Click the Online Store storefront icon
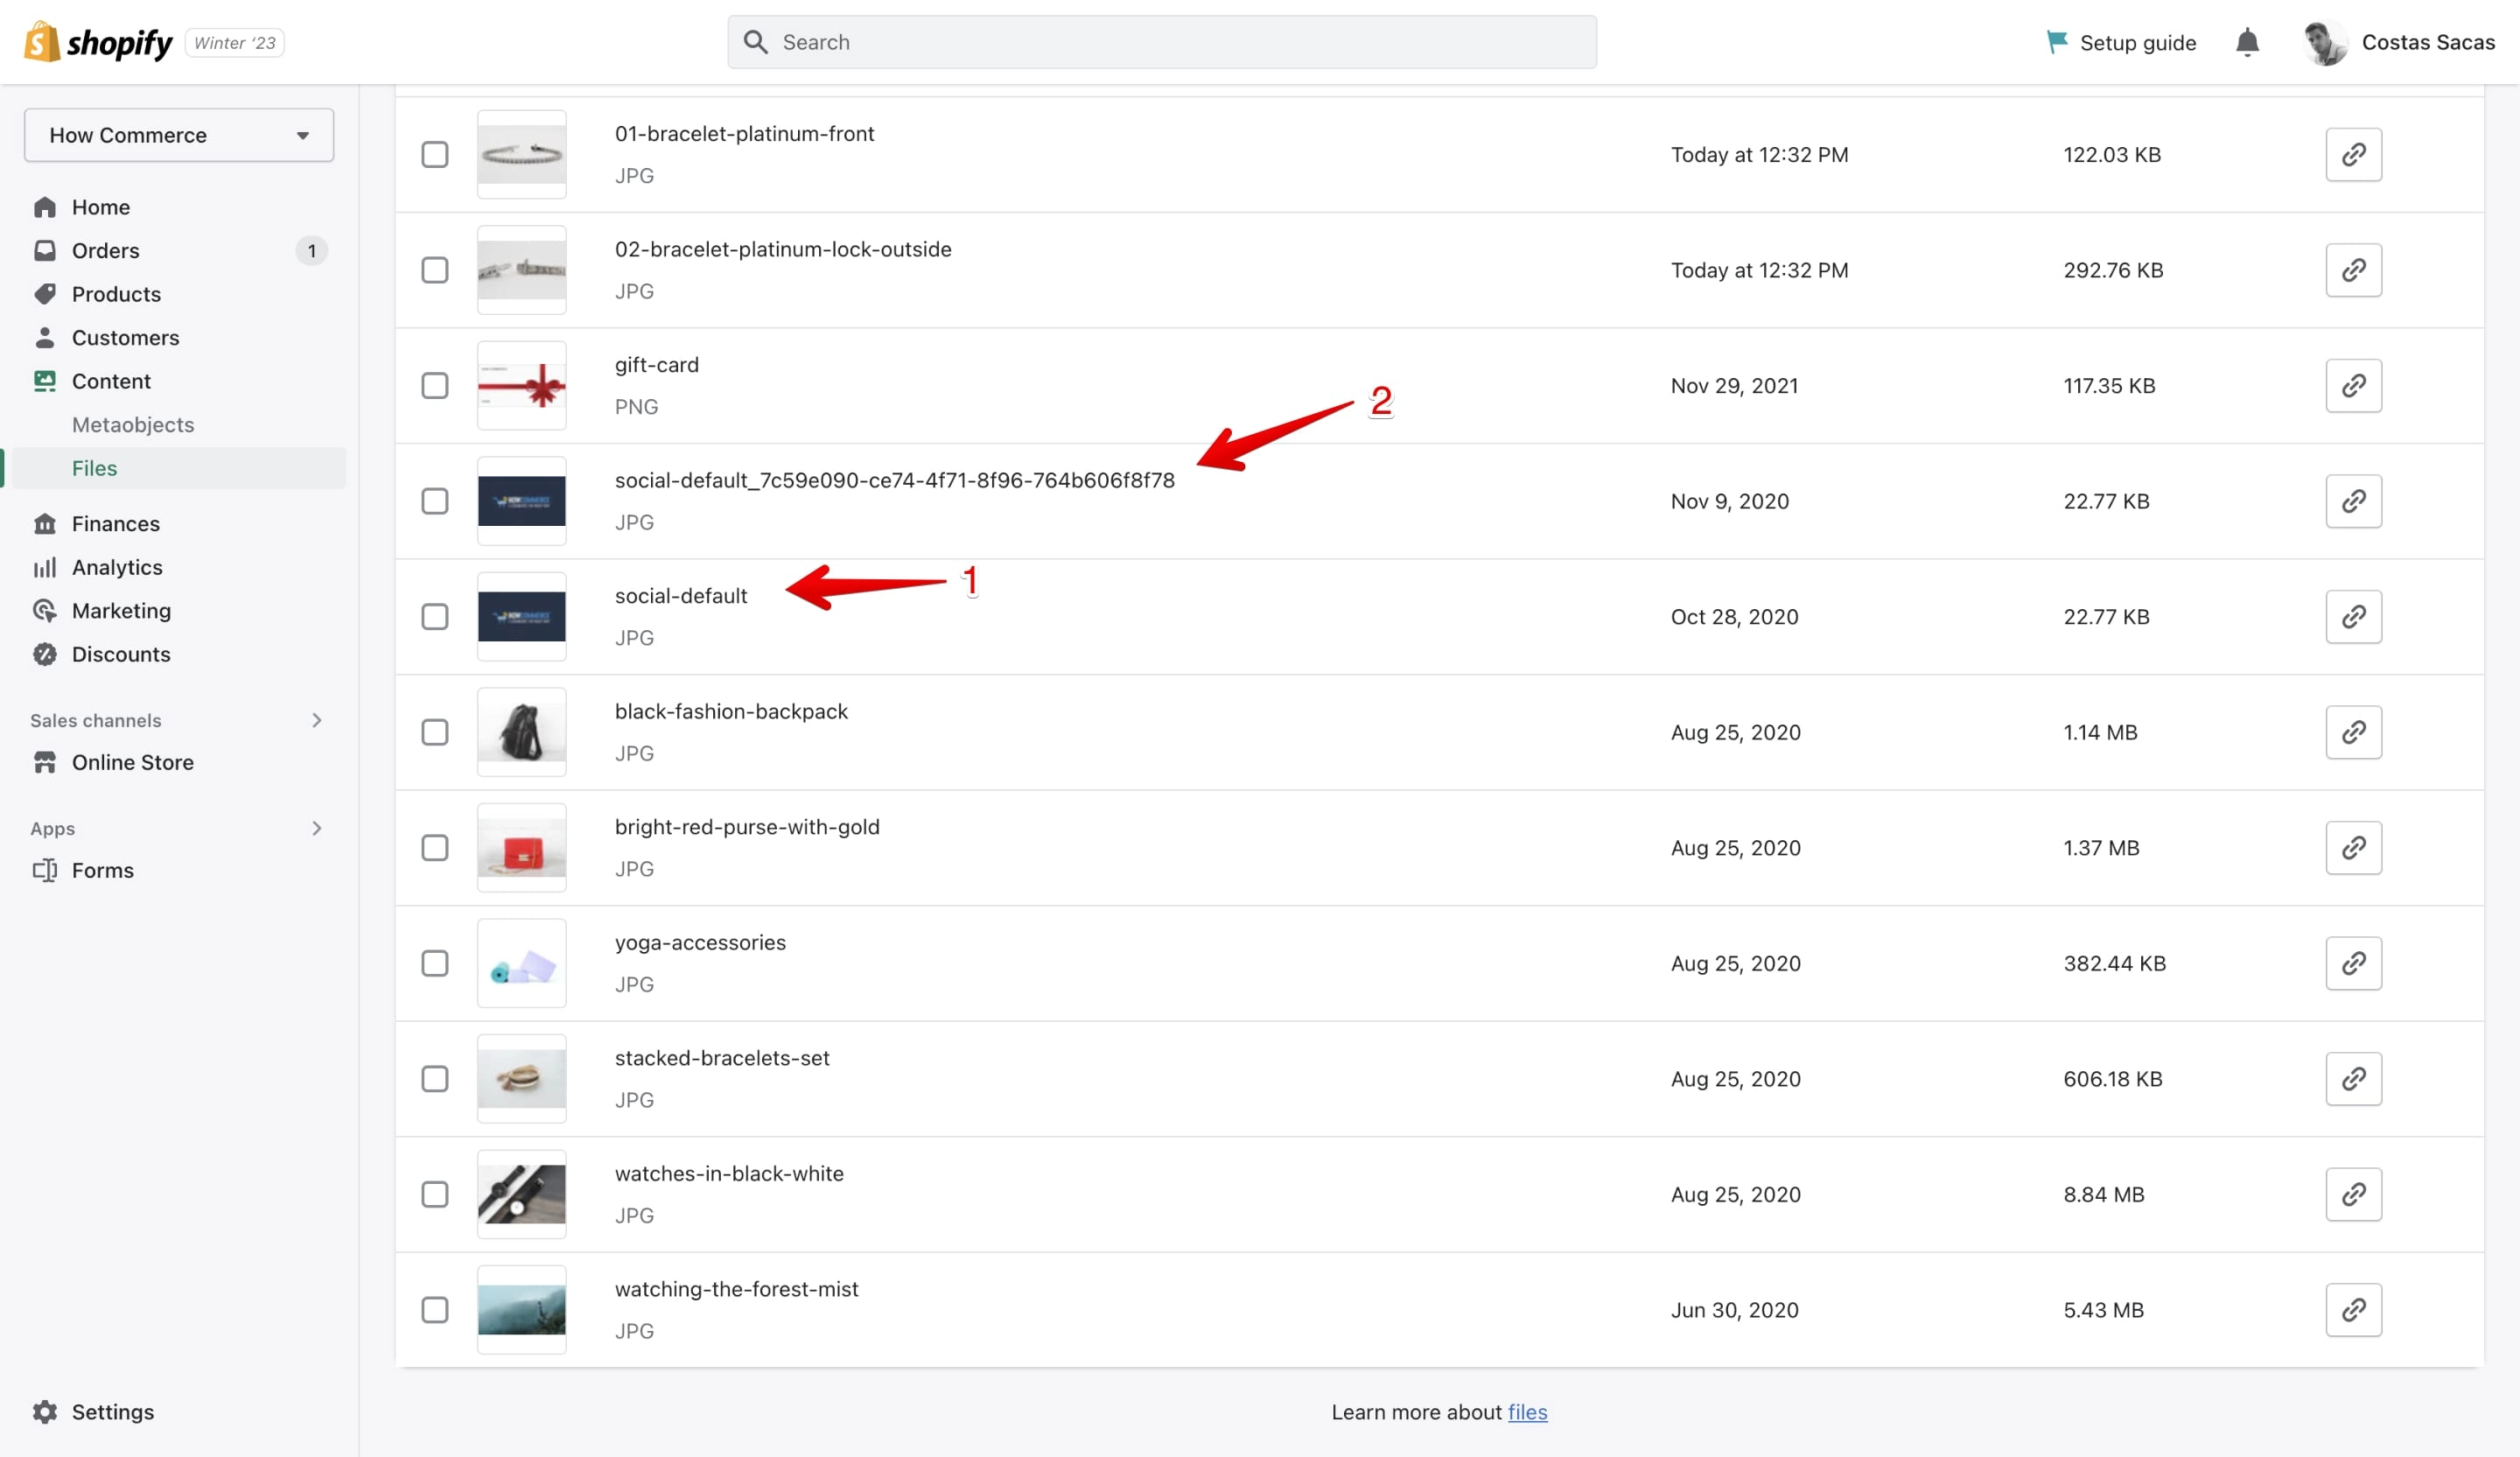2520x1457 pixels. (x=45, y=762)
